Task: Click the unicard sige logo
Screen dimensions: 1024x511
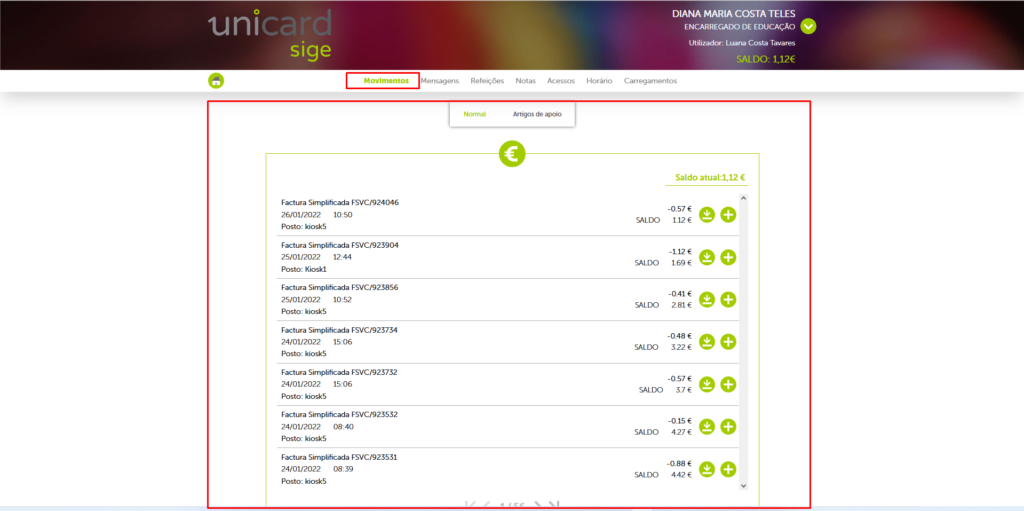Action: 271,34
